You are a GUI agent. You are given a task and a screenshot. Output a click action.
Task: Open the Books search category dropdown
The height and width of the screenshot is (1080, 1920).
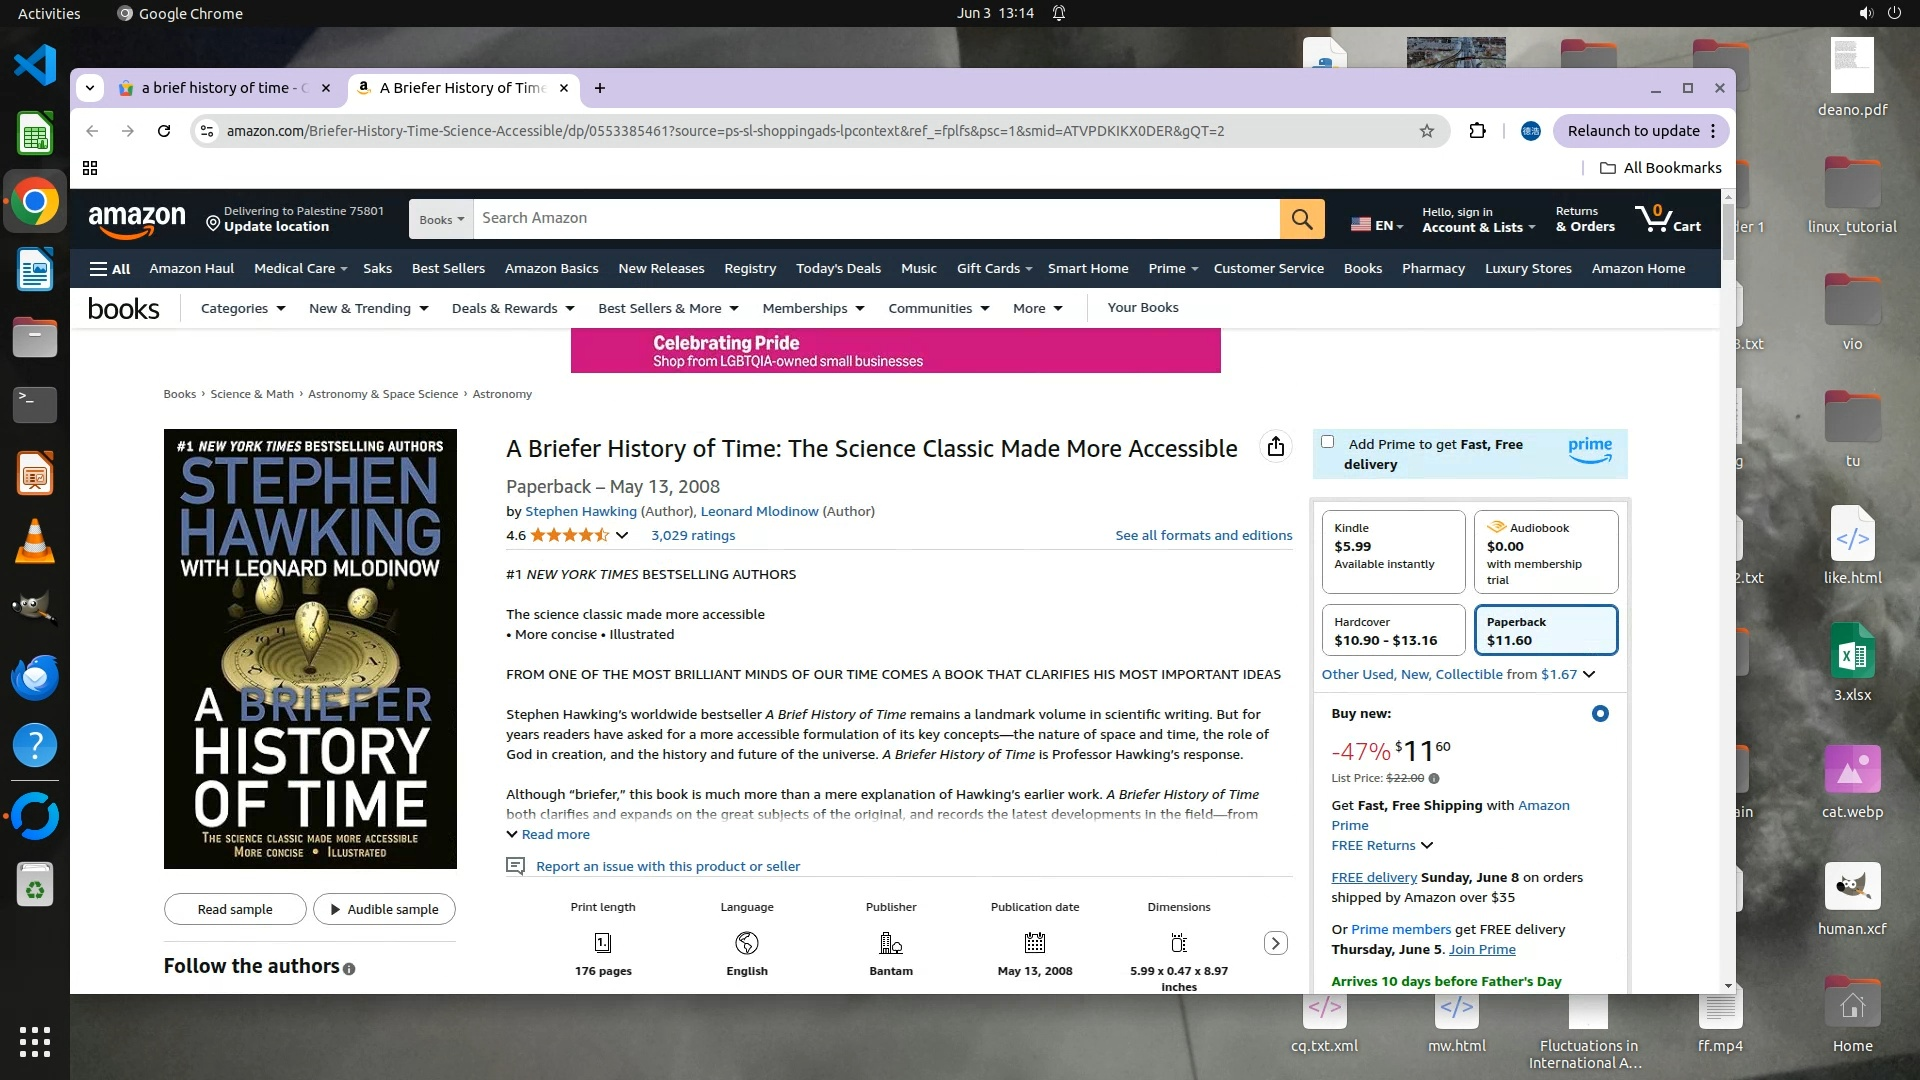click(x=441, y=220)
